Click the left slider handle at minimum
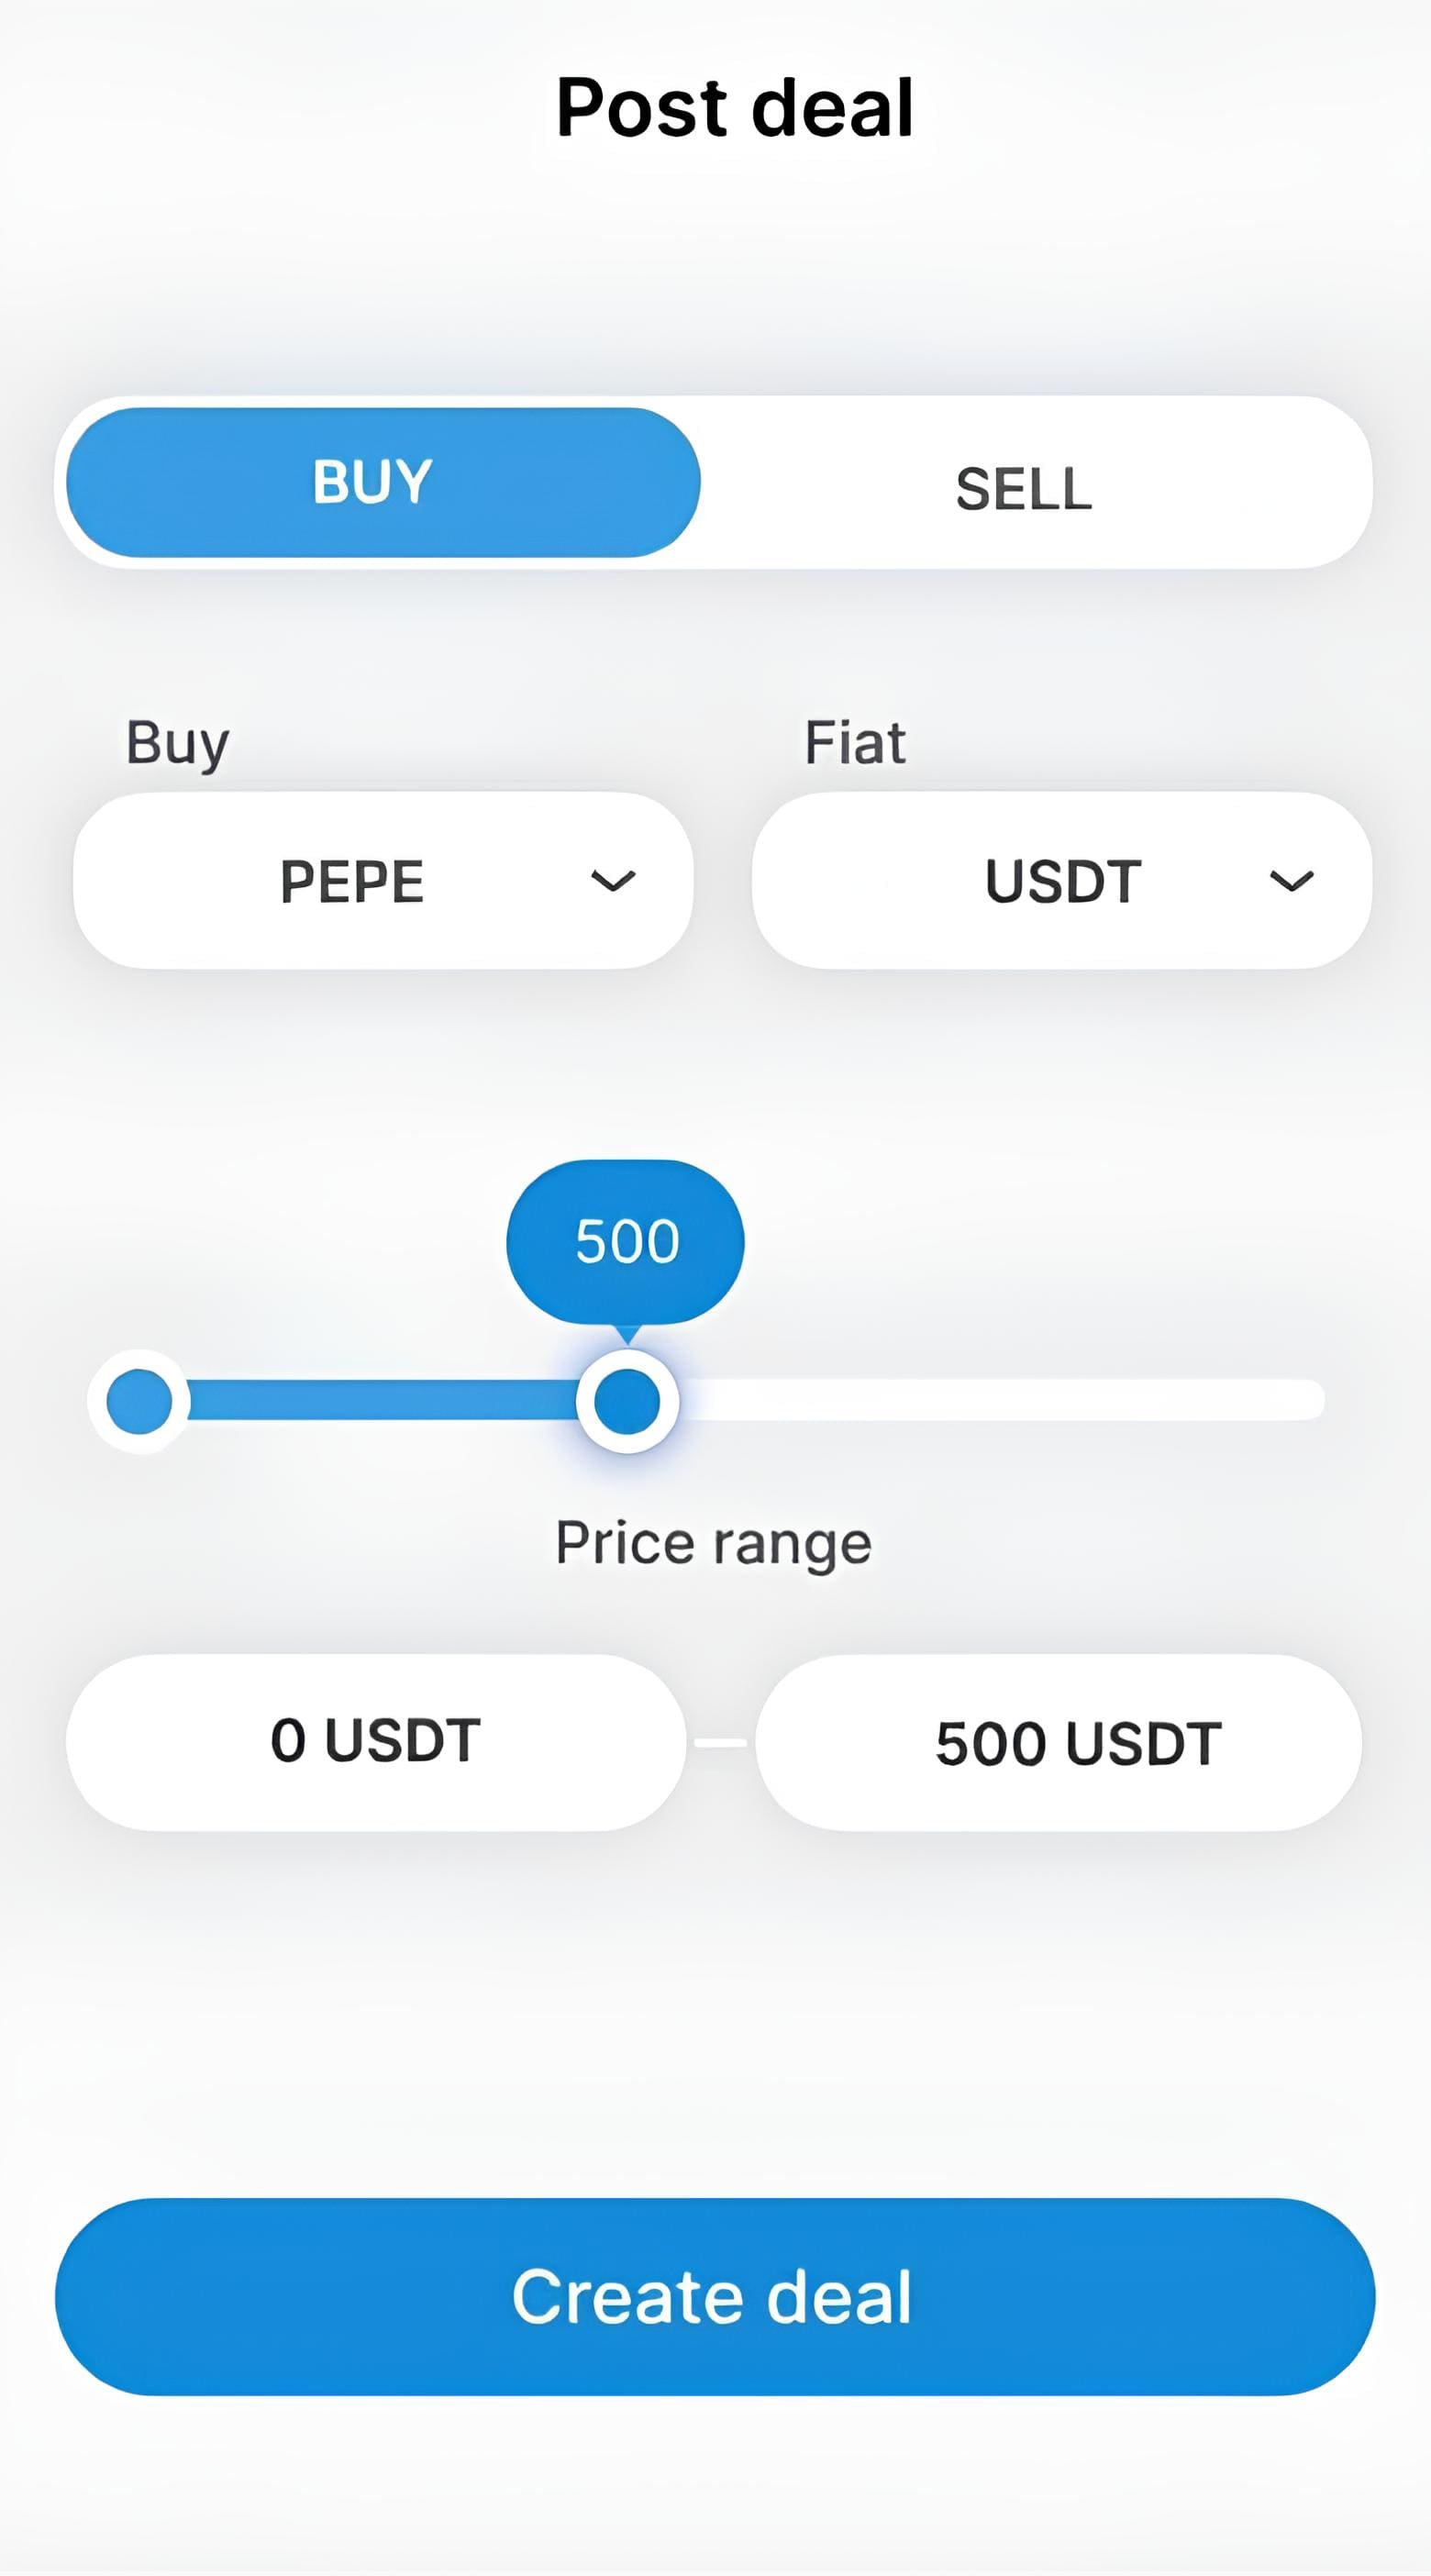The height and width of the screenshot is (2576, 1431). coord(139,1400)
